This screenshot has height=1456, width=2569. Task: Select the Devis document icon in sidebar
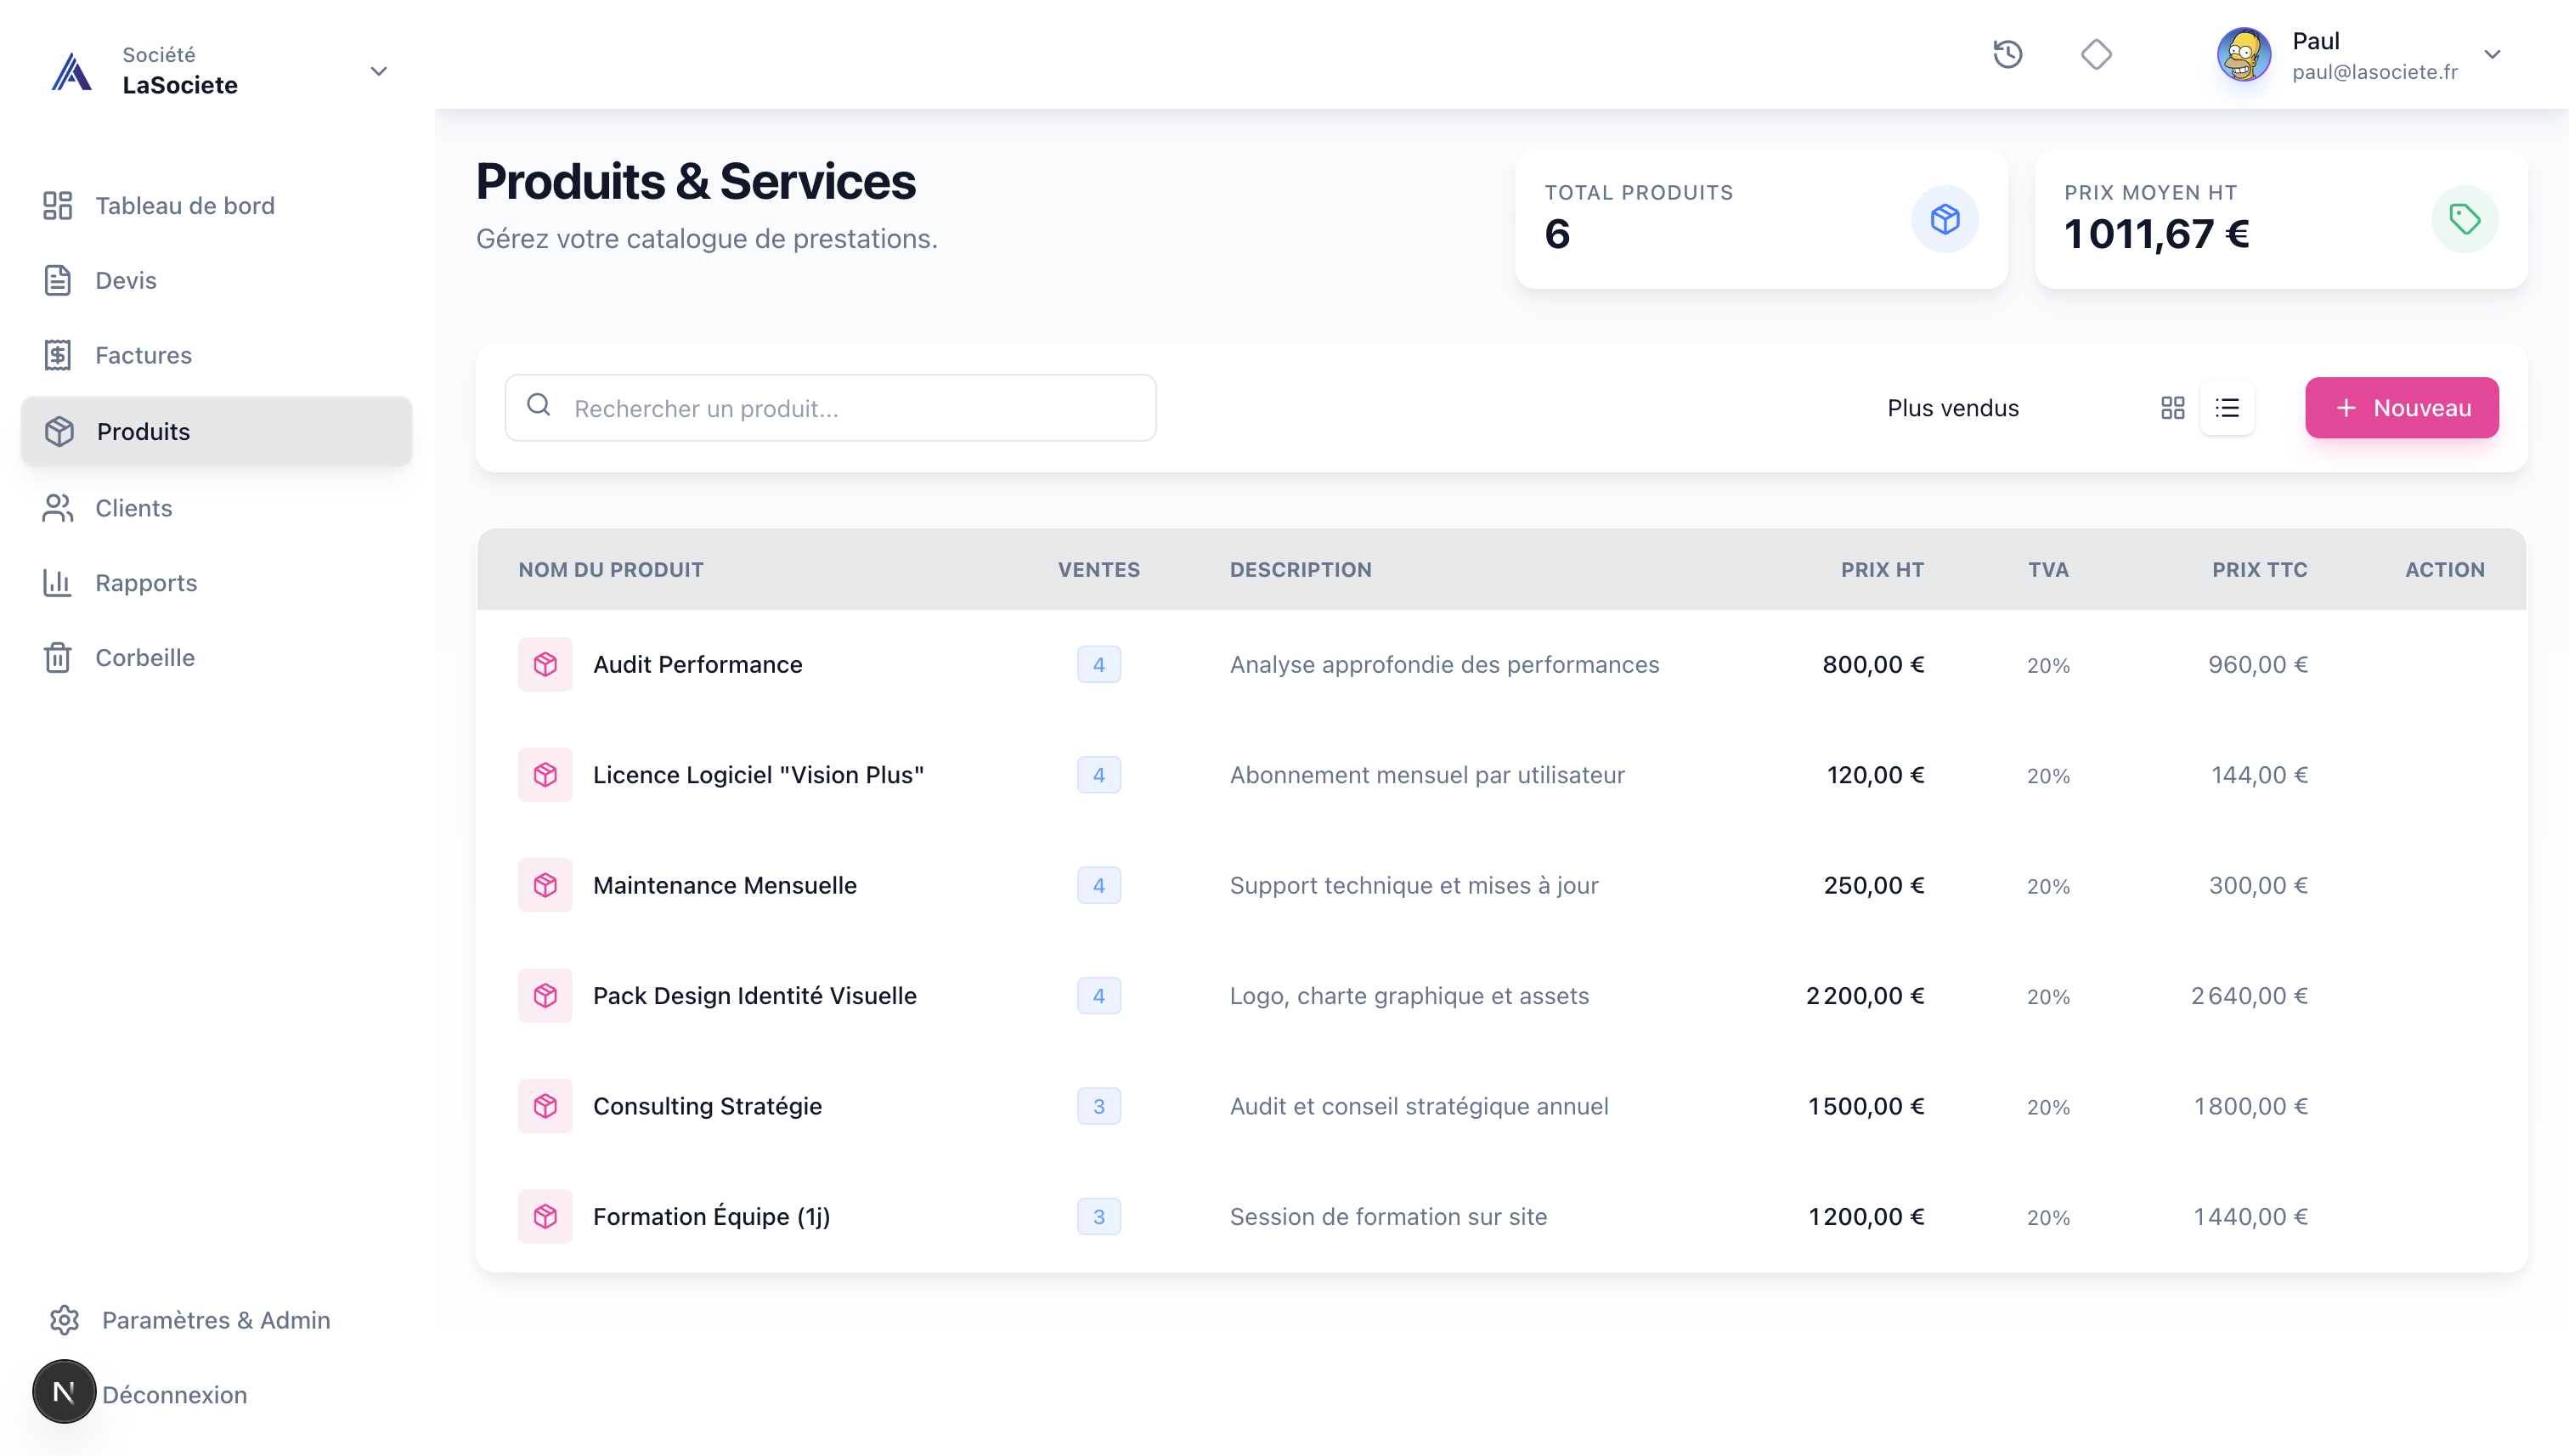pyautogui.click(x=57, y=280)
